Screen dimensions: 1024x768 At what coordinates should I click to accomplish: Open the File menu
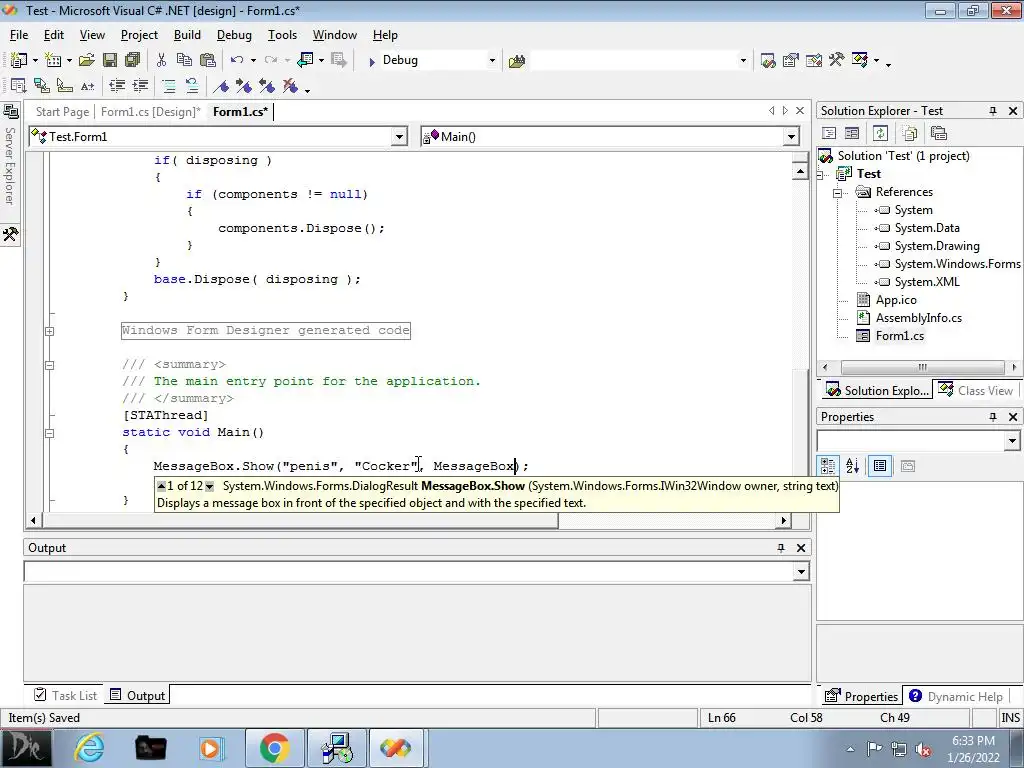coord(19,35)
